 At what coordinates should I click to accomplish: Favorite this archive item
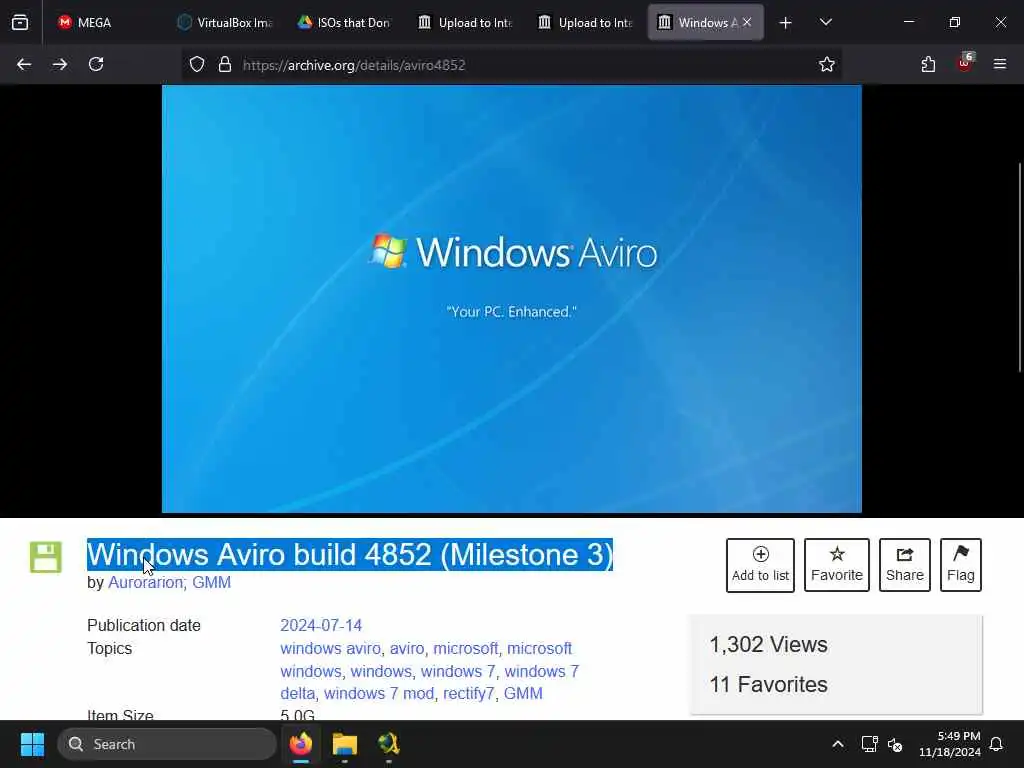[x=837, y=565]
